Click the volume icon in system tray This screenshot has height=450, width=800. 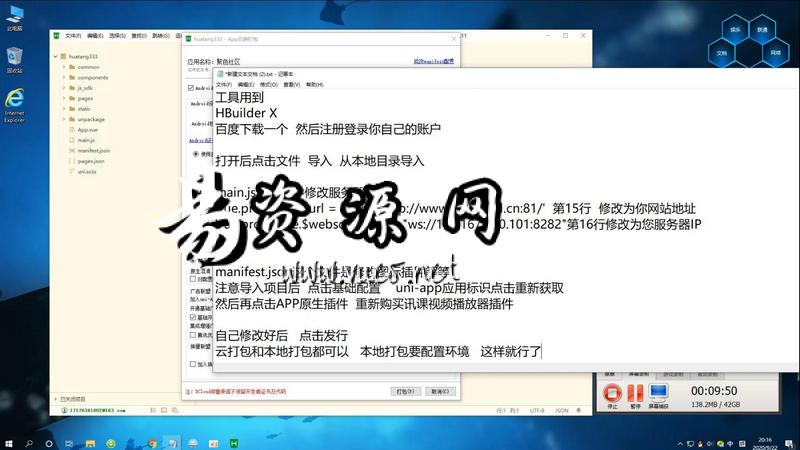click(x=710, y=444)
